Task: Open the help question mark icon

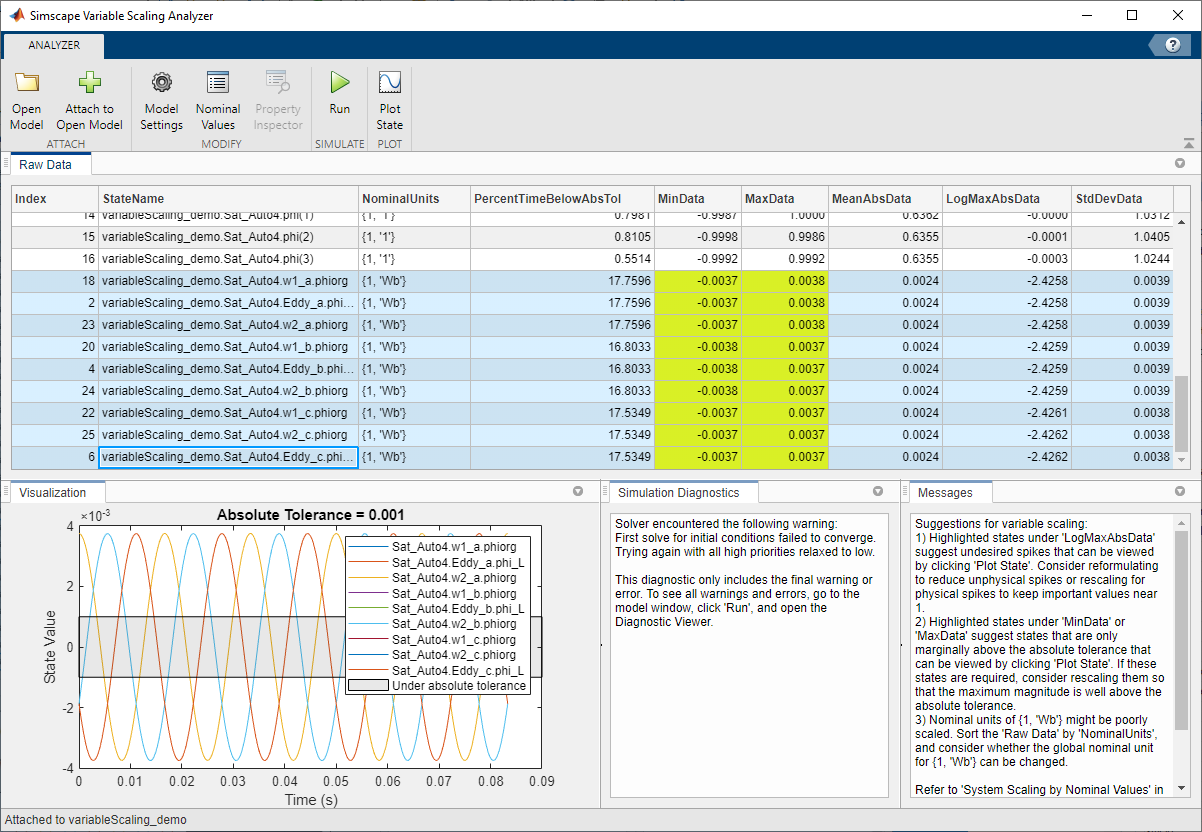Action: click(1170, 45)
